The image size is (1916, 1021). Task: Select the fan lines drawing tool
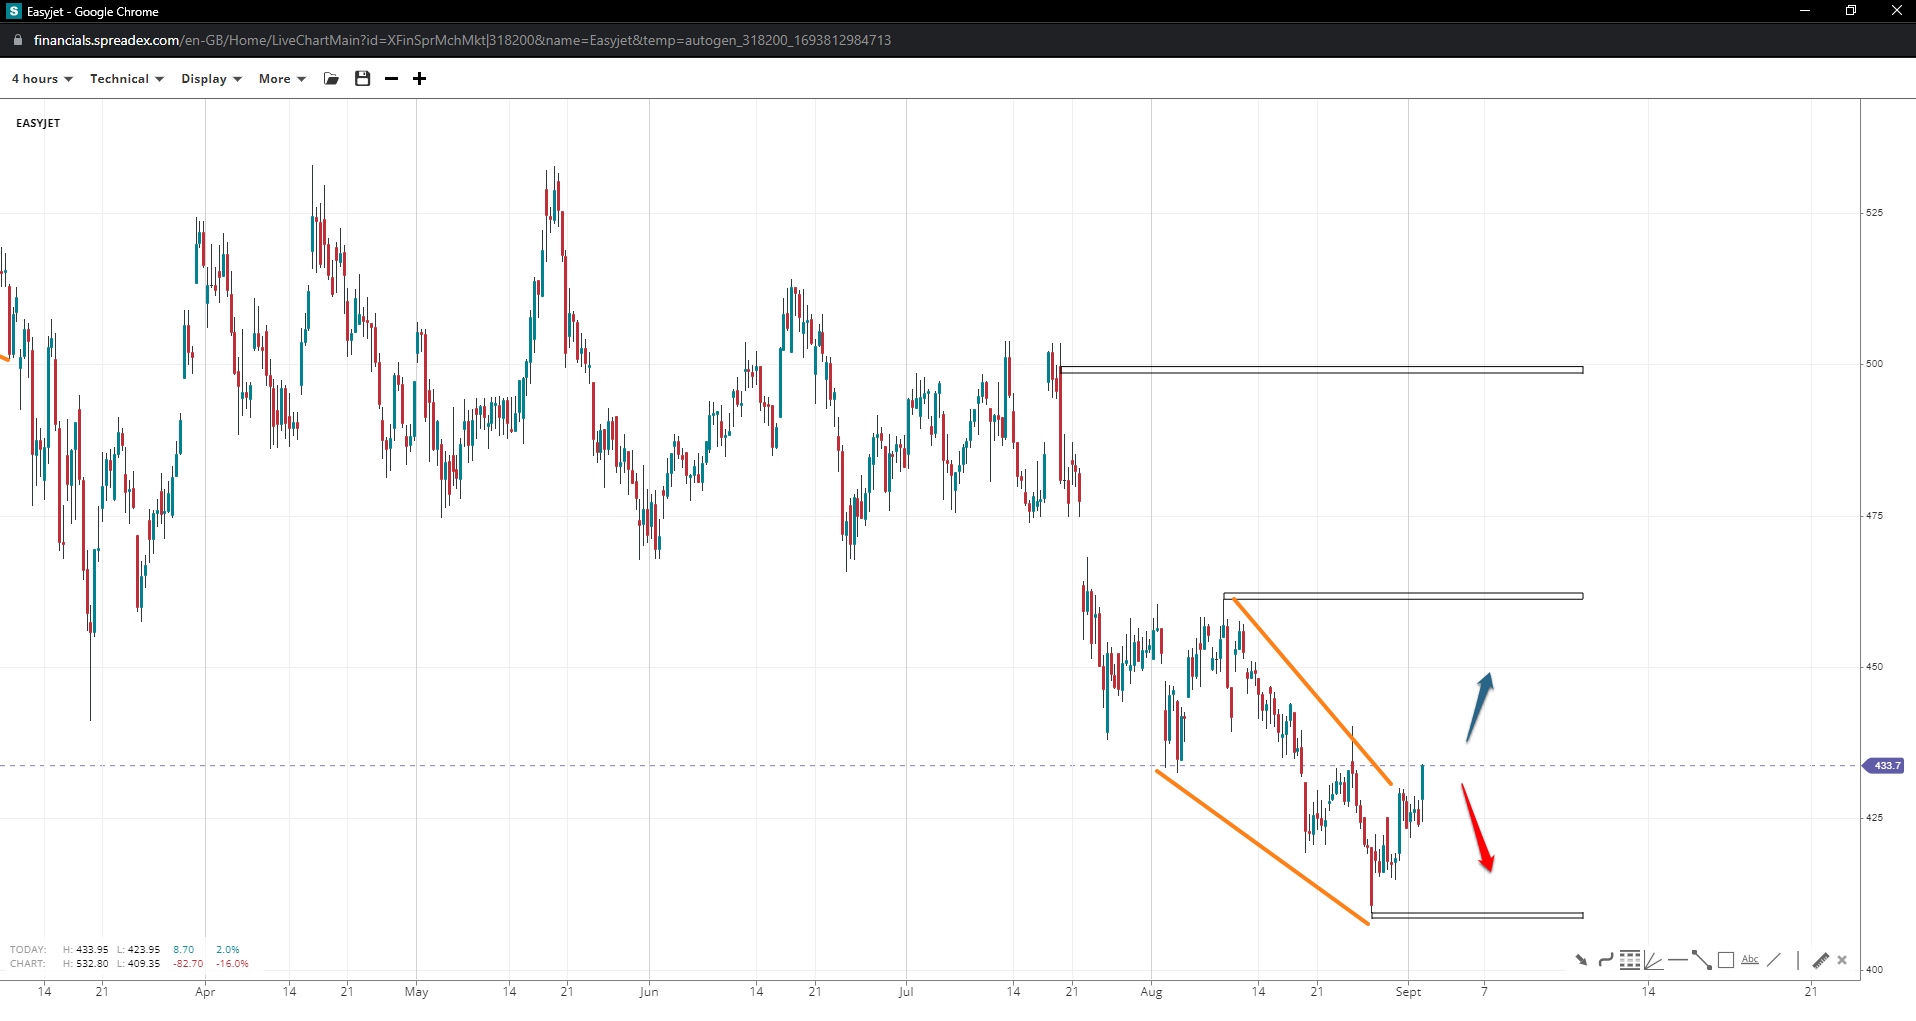coord(1654,961)
